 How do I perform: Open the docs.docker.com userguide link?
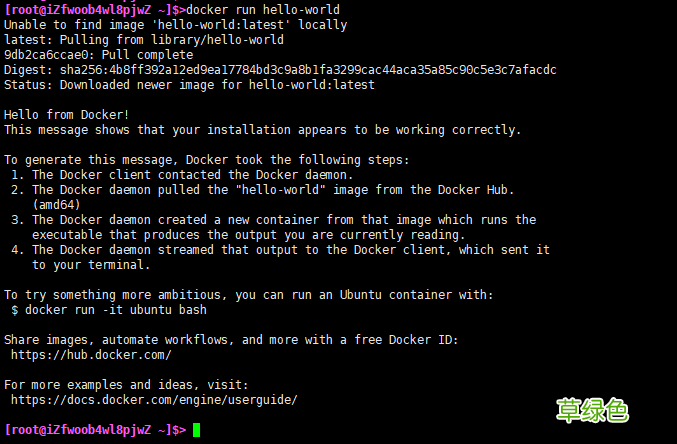pyautogui.click(x=154, y=400)
